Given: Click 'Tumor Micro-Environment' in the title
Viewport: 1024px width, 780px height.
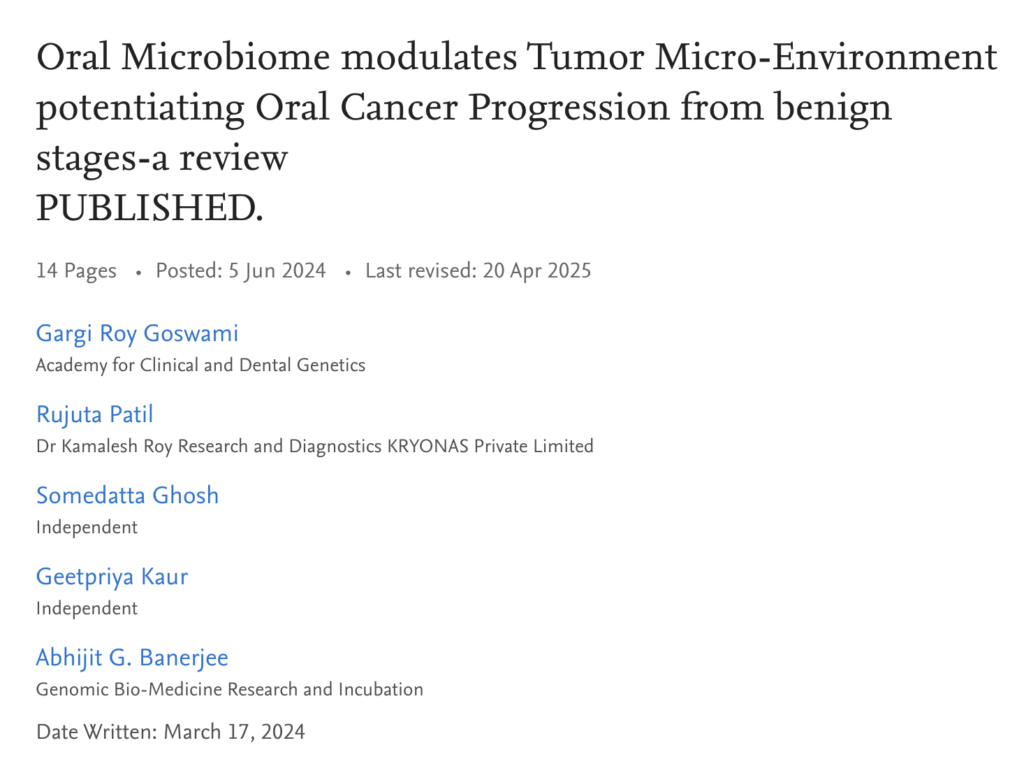Looking at the screenshot, I should click(x=762, y=57).
